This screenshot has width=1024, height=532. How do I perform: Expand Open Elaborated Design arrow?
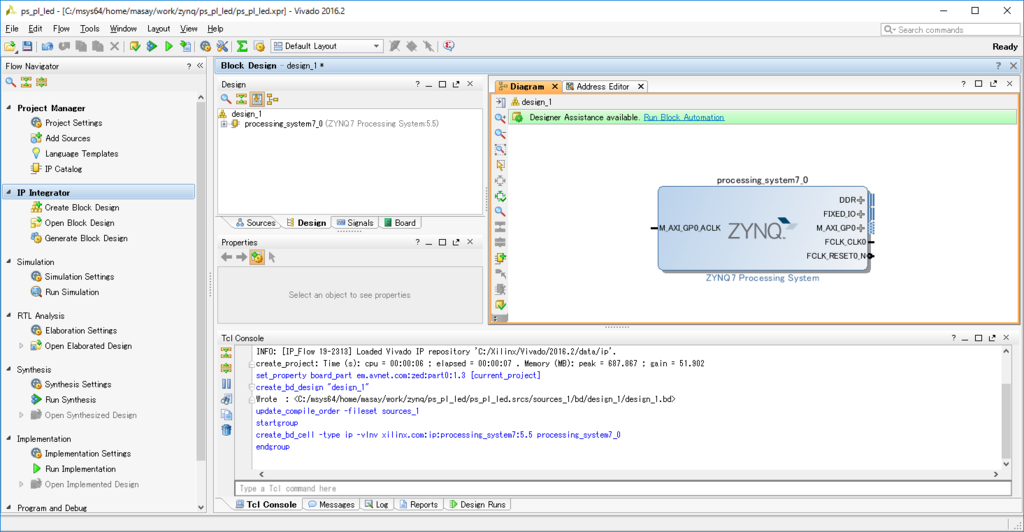coord(21,346)
